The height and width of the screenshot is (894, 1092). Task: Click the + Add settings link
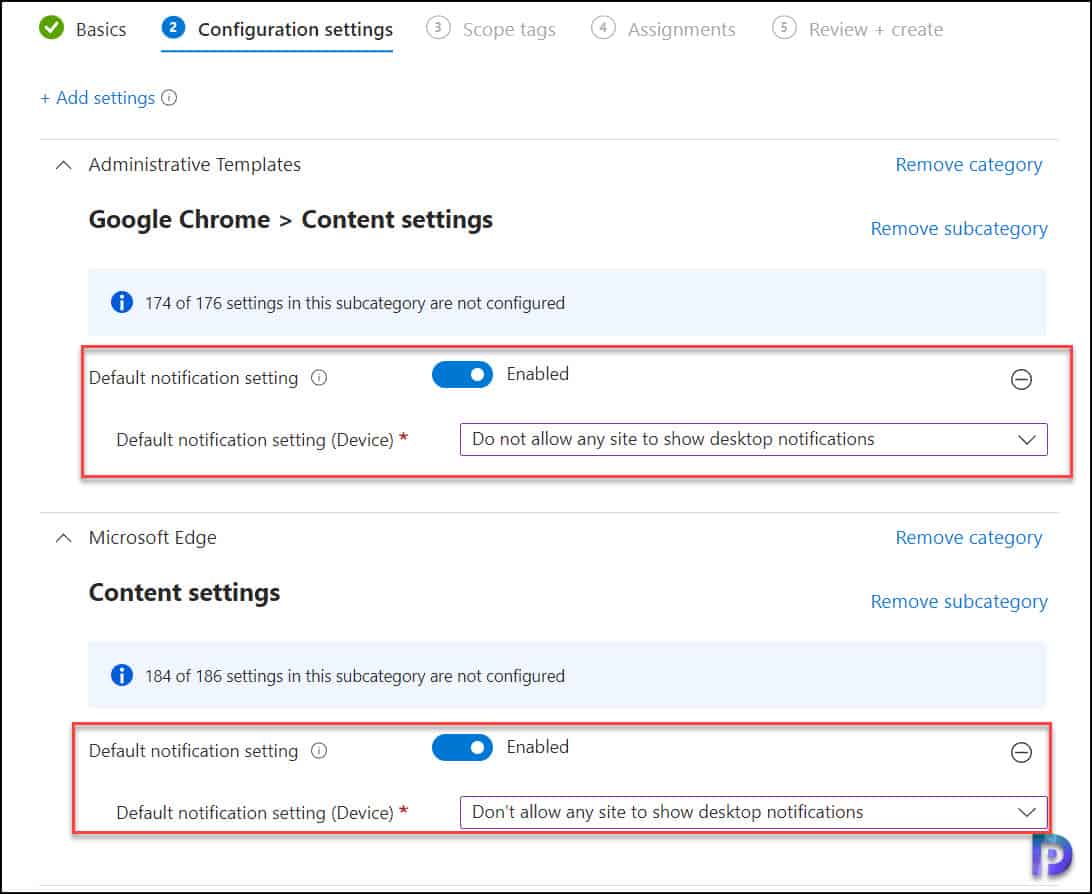(x=98, y=98)
